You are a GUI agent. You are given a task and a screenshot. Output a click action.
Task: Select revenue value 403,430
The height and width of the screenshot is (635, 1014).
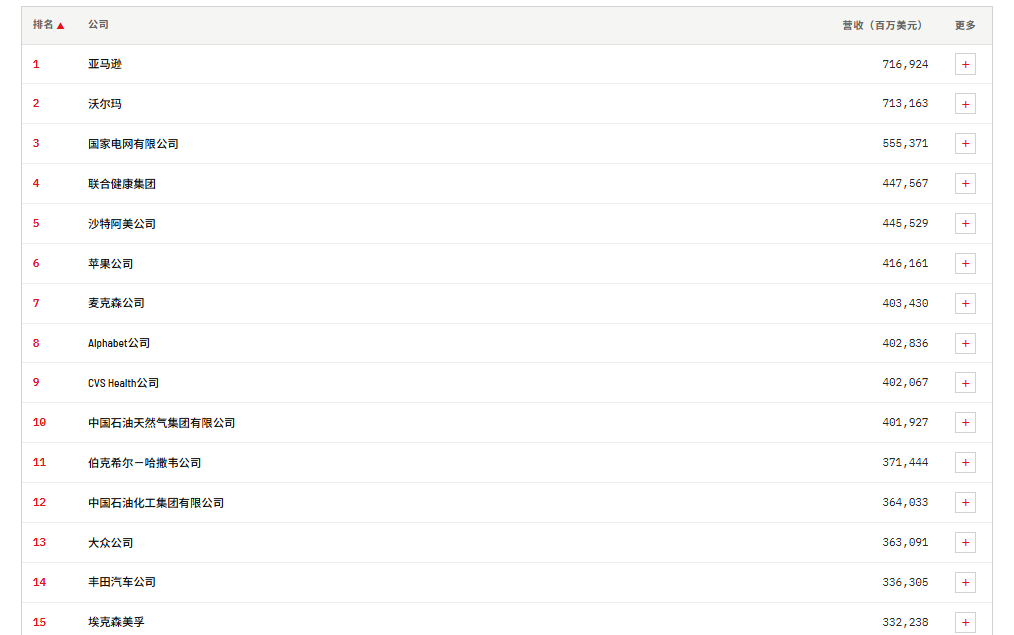(905, 303)
